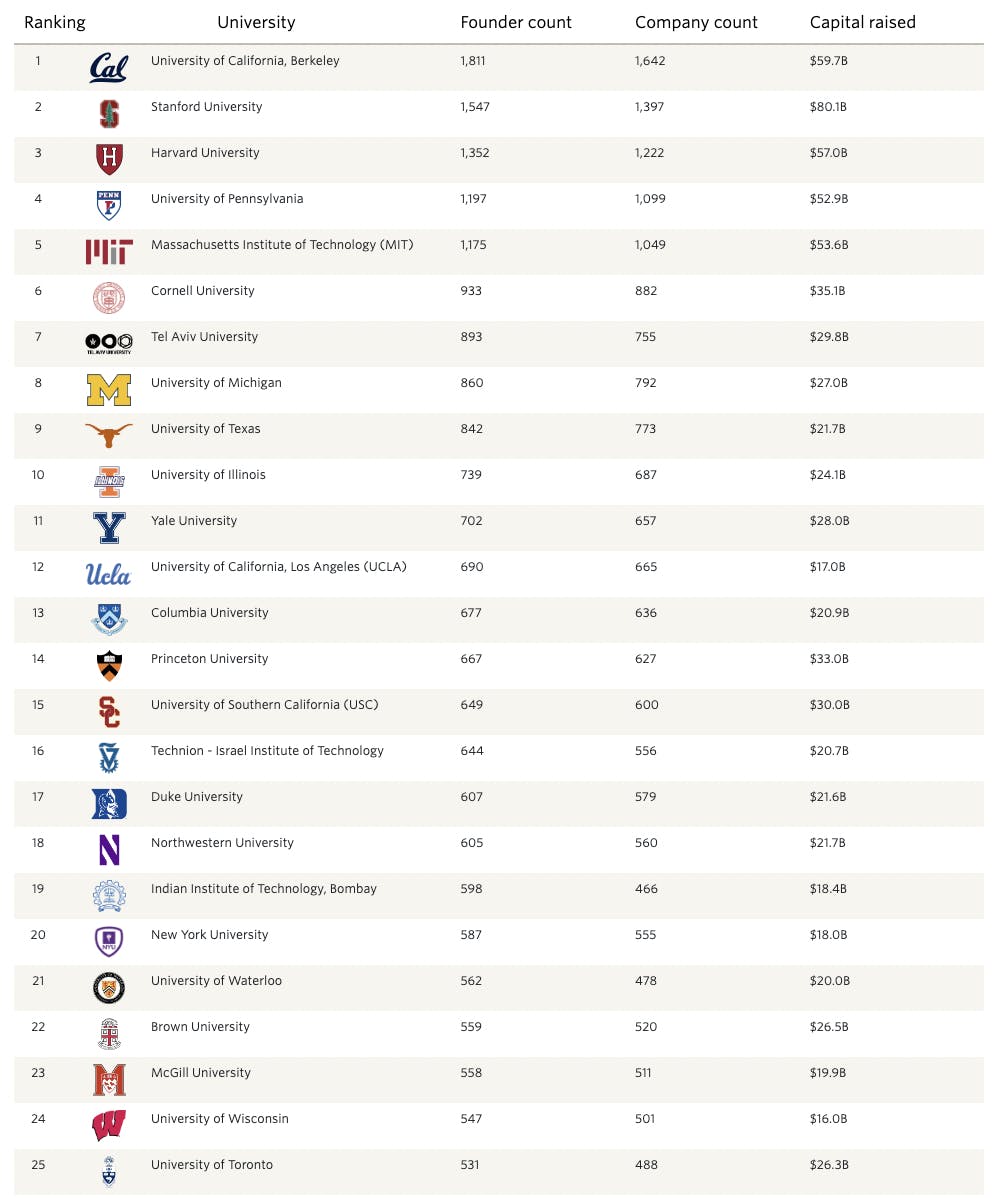Click the University of Waterloo name
The height and width of the screenshot is (1198, 992).
216,981
